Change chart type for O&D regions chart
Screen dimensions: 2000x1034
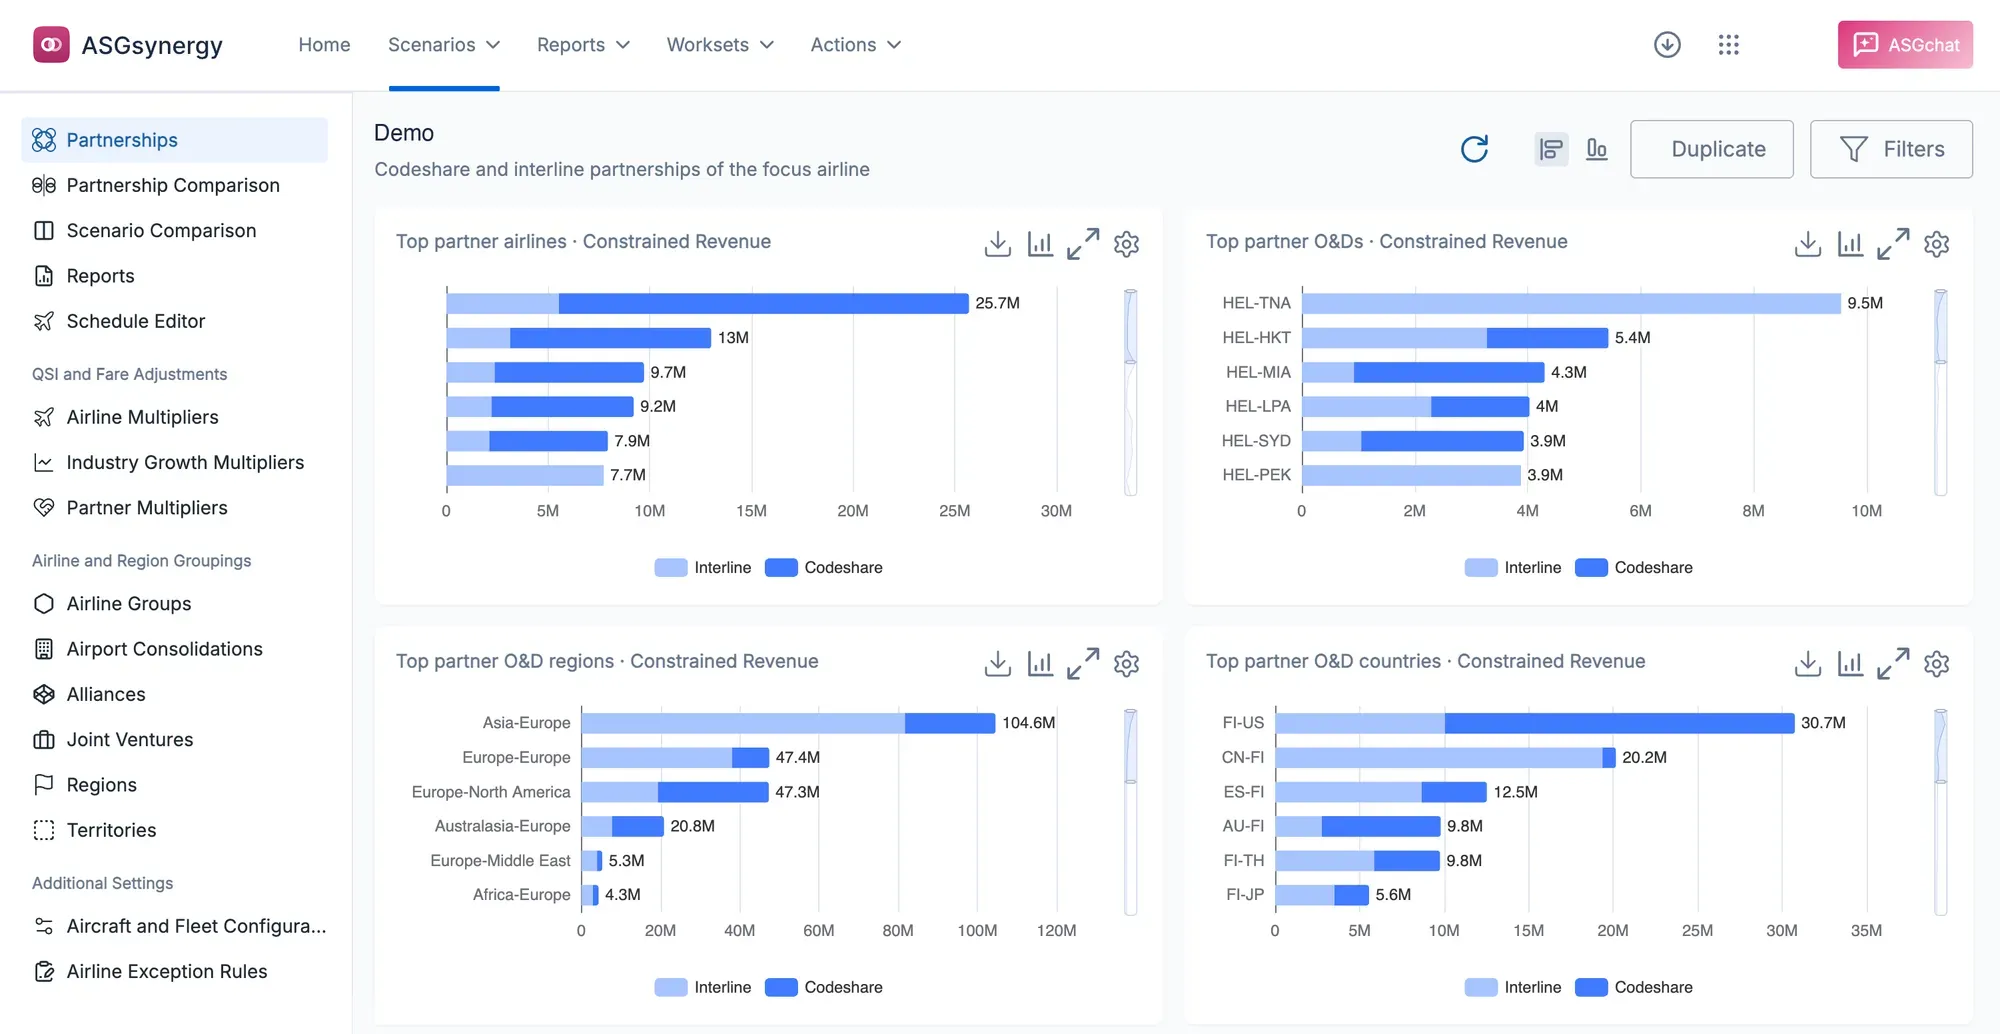pyautogui.click(x=1040, y=664)
